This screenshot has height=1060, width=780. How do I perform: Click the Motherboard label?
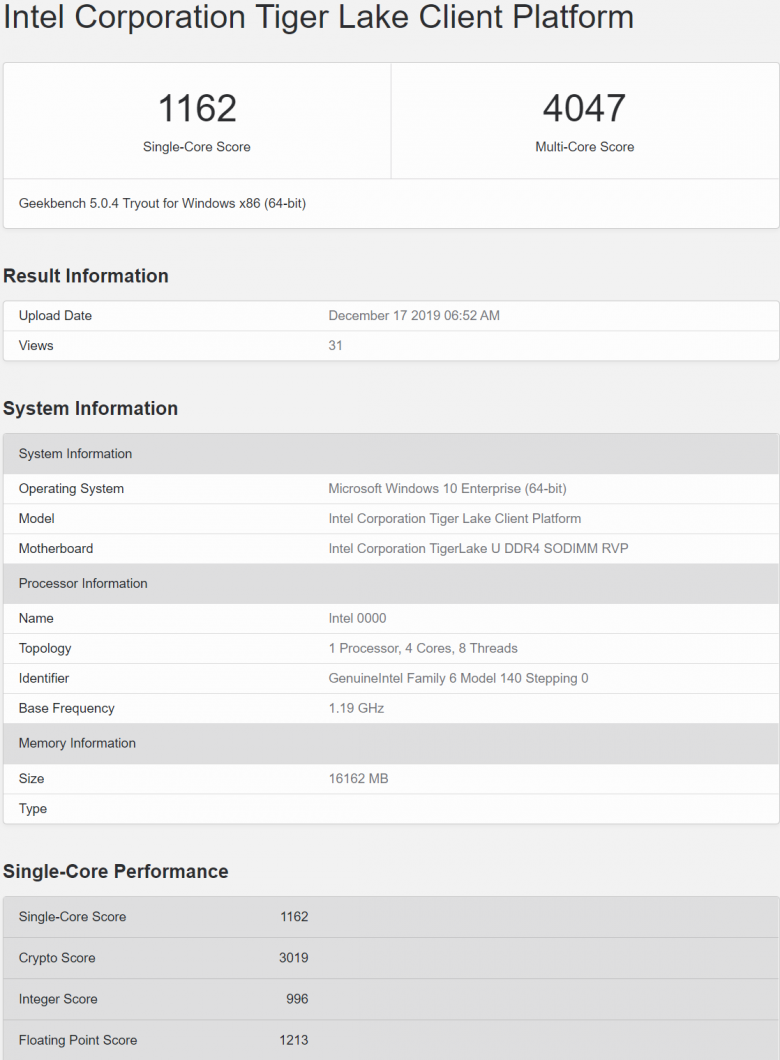tap(56, 548)
